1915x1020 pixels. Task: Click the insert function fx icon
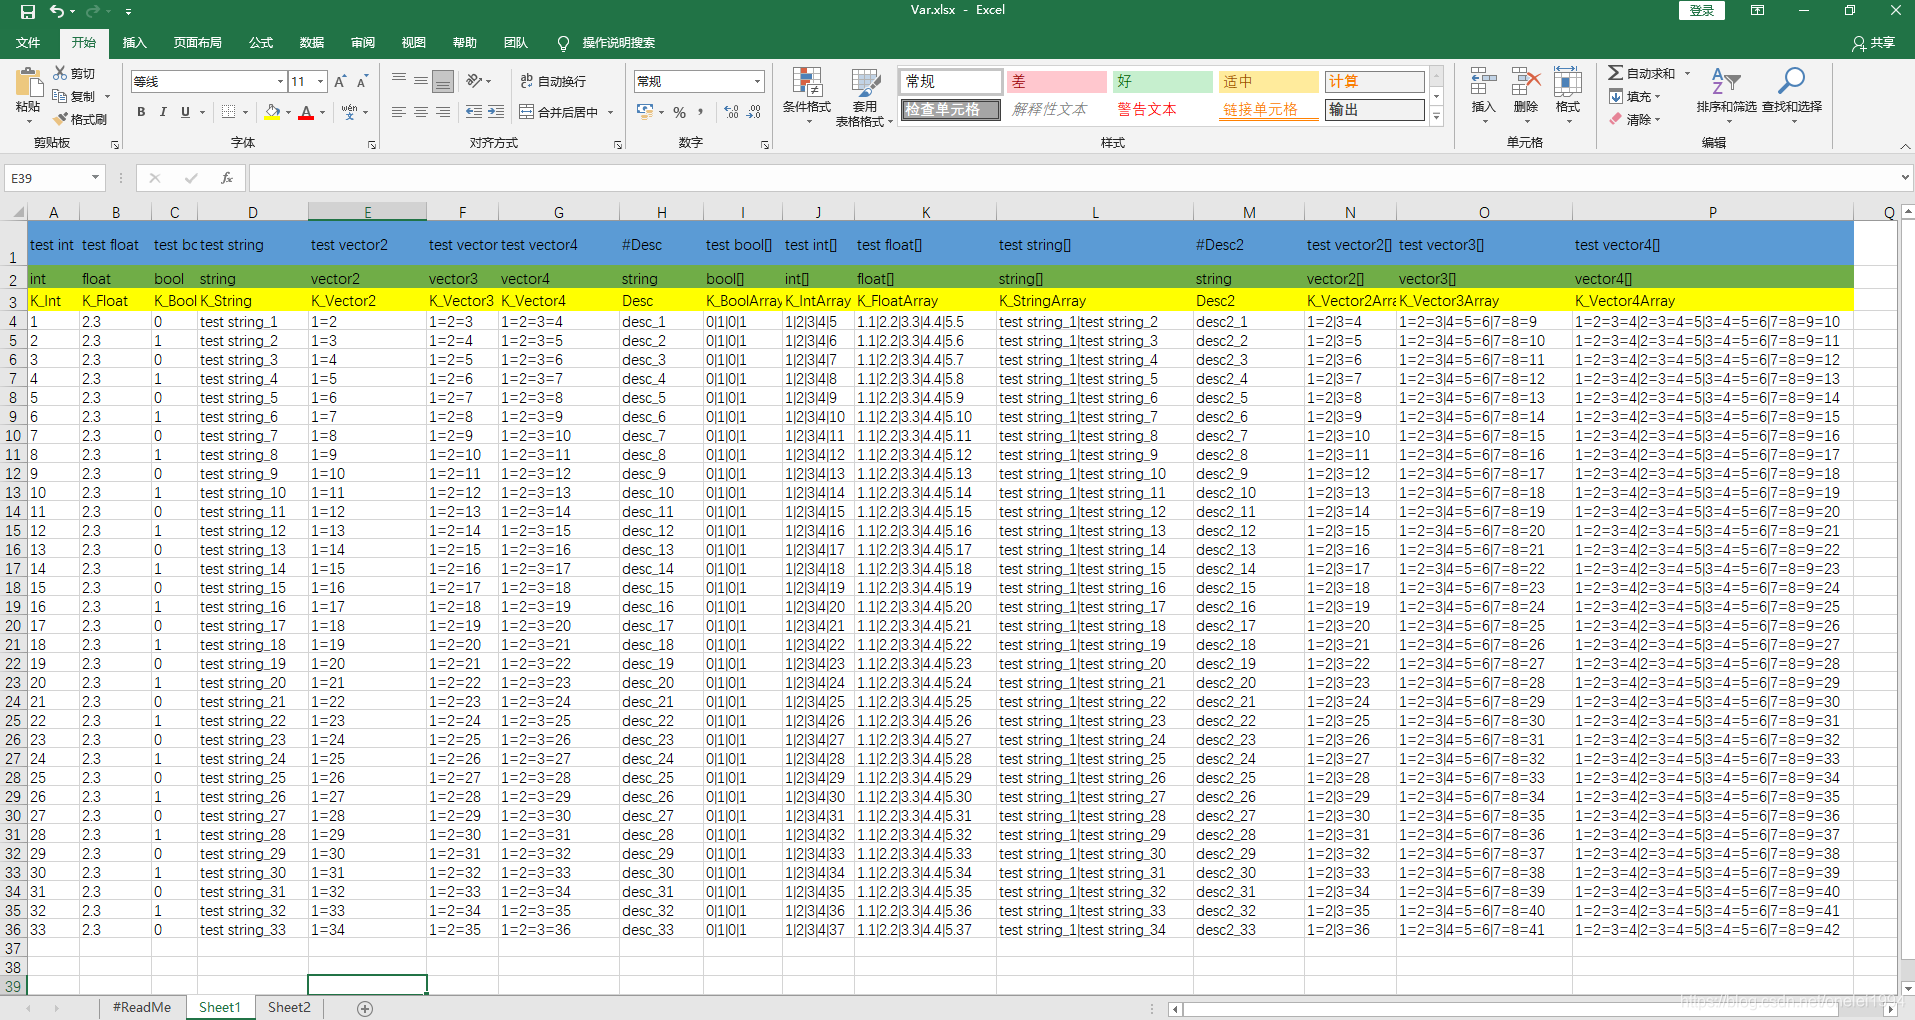pyautogui.click(x=227, y=178)
